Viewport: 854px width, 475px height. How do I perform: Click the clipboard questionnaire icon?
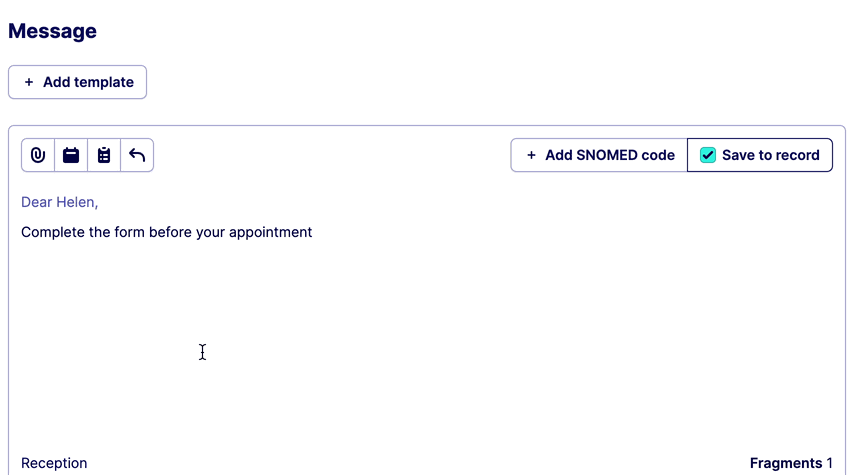pyautogui.click(x=104, y=155)
